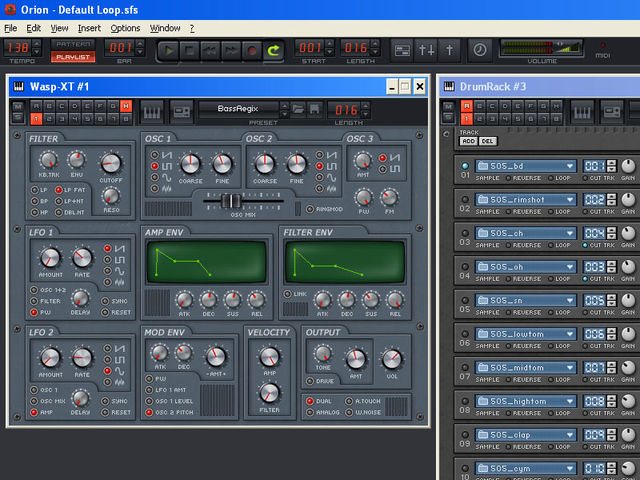Viewport: 640px width, 480px height.
Task: Select pattern A in DrumRack
Action: tap(467, 106)
